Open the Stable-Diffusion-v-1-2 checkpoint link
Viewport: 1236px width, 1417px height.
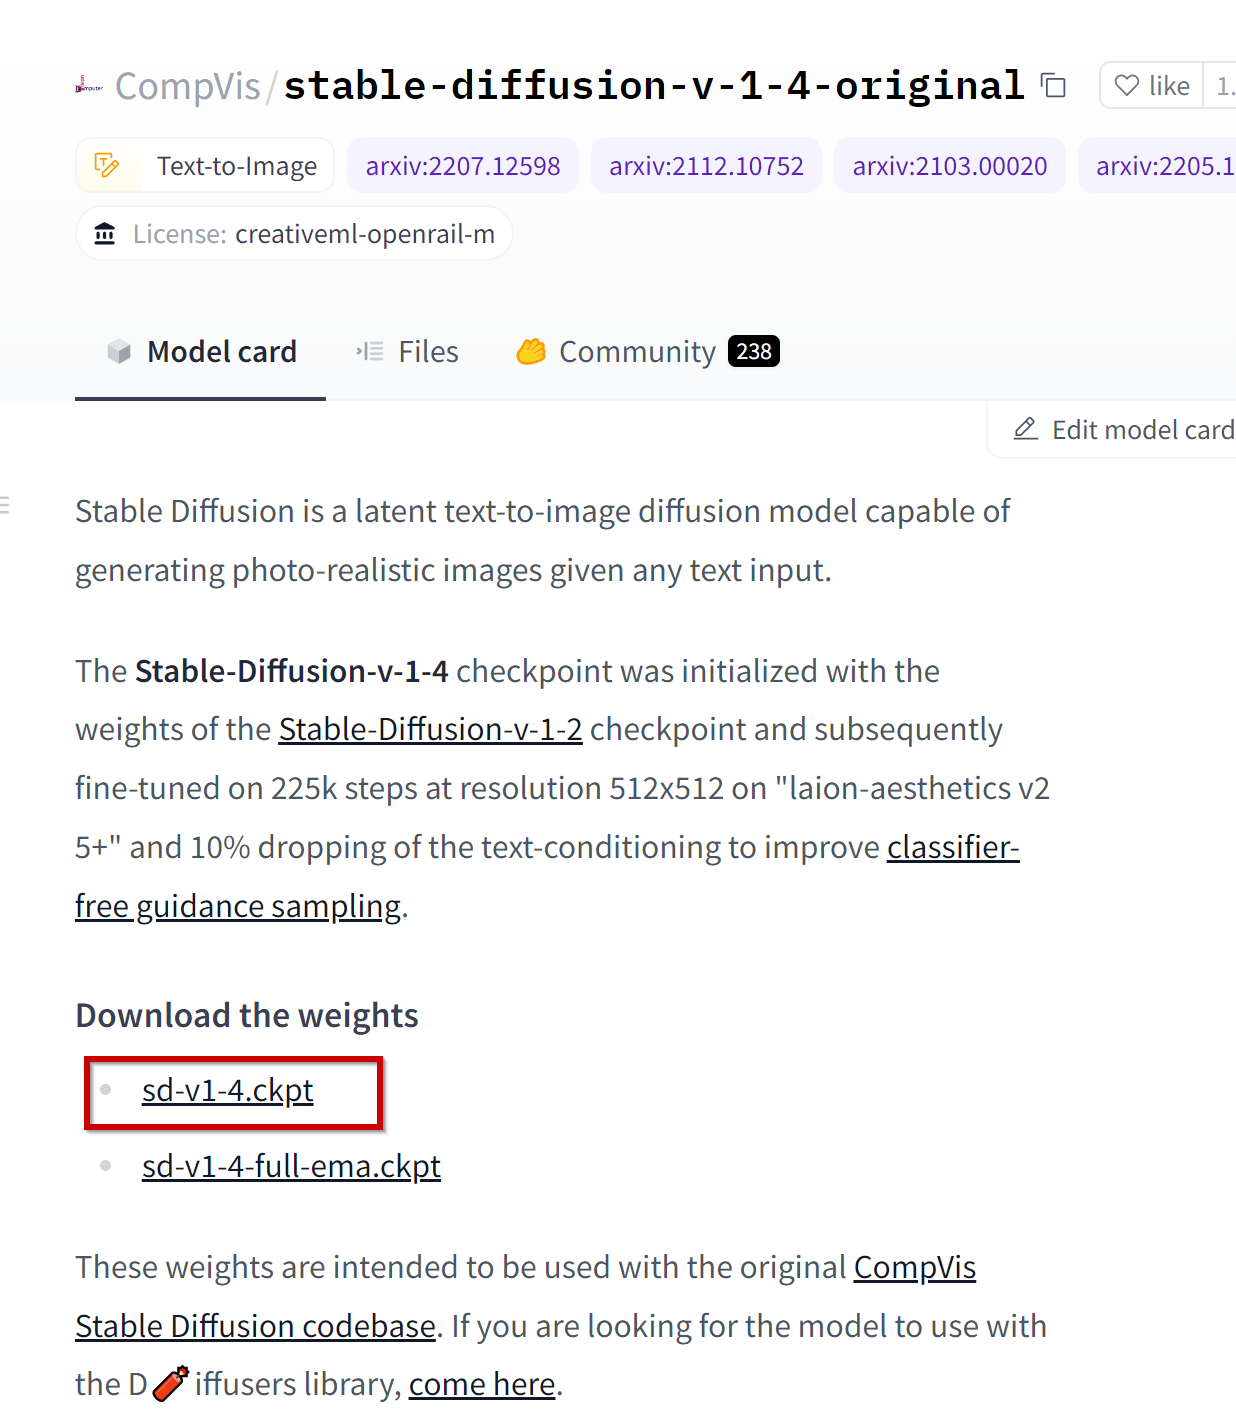pyautogui.click(x=430, y=729)
